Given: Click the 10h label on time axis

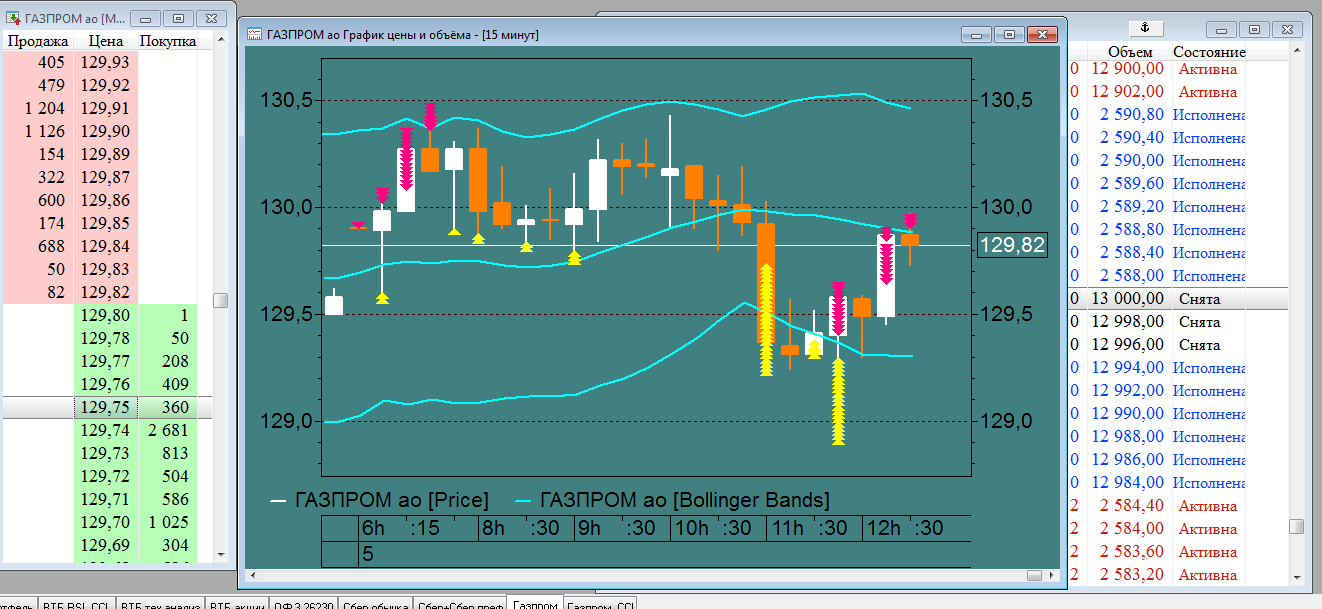Looking at the screenshot, I should [x=692, y=528].
